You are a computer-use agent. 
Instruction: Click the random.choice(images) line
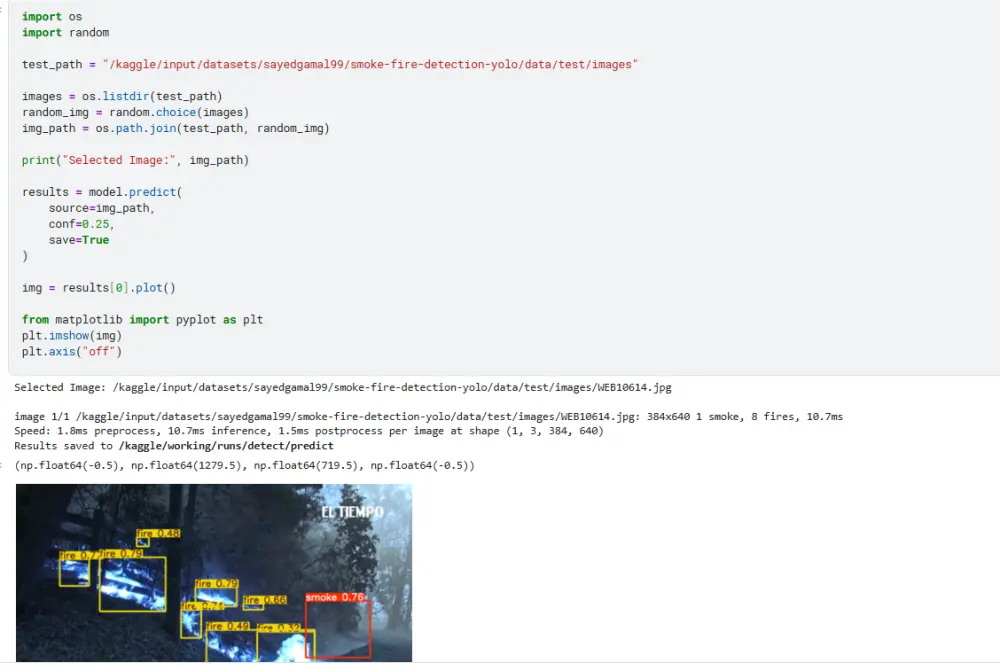click(135, 112)
